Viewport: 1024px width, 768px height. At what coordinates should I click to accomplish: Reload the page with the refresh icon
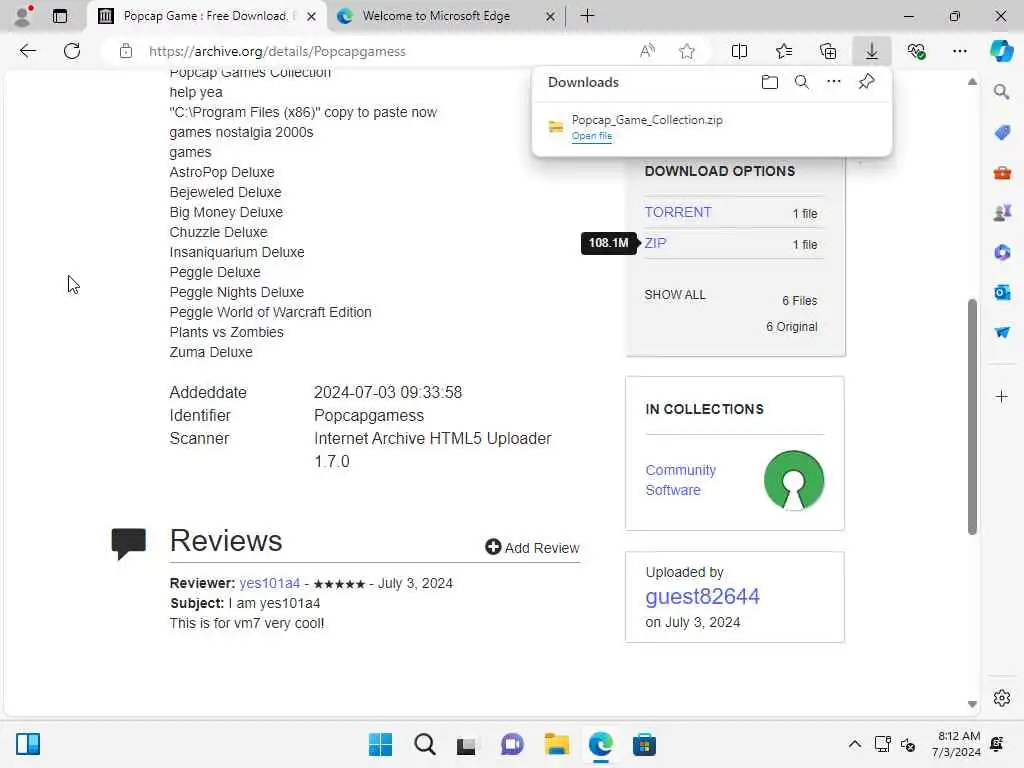72,51
